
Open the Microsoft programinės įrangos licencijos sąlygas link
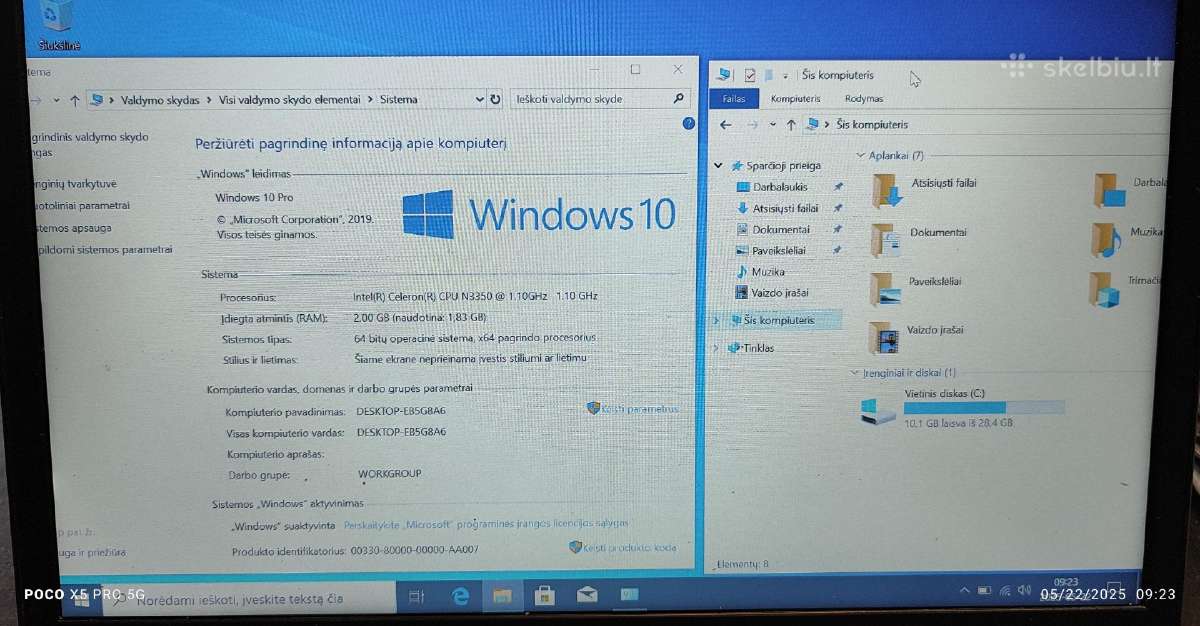click(486, 524)
